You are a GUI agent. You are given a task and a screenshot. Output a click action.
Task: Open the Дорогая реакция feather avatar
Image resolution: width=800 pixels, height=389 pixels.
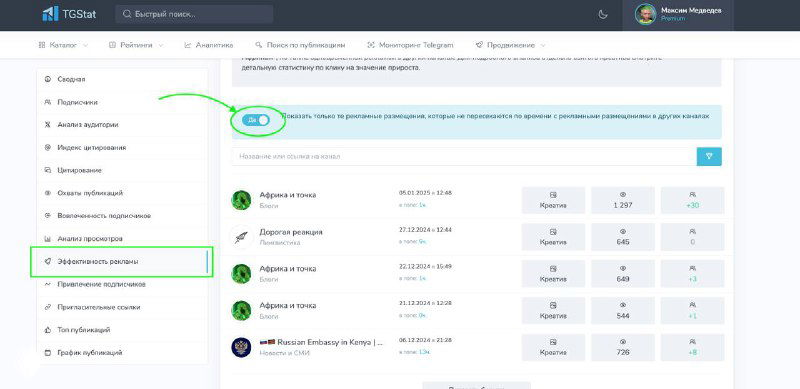(241, 237)
